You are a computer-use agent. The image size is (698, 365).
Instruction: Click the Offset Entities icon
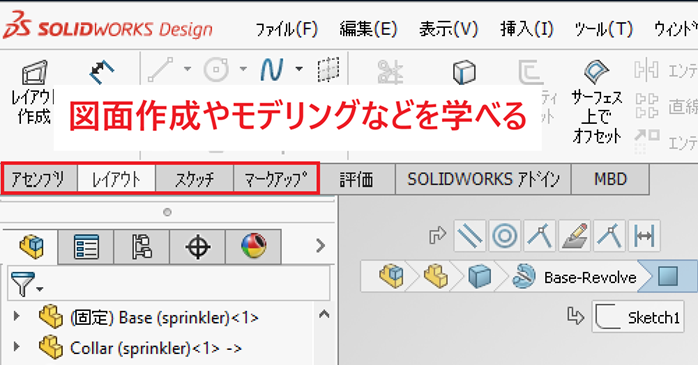532,72
